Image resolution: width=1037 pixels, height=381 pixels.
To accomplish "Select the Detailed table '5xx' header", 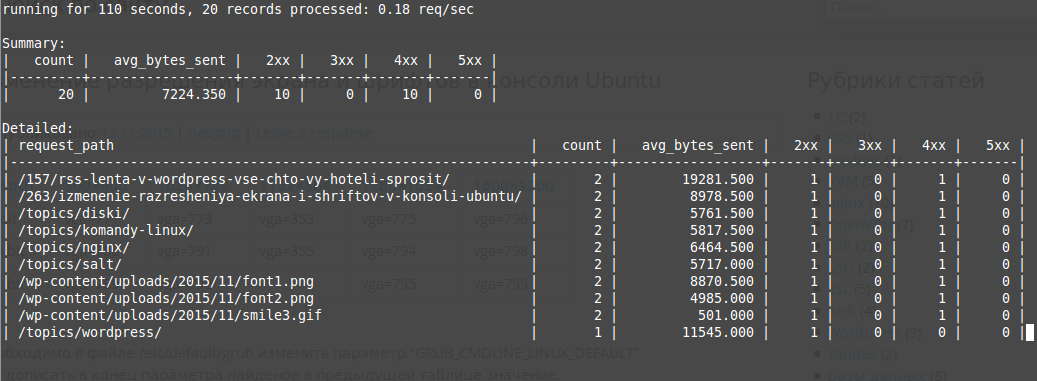I will (998, 146).
